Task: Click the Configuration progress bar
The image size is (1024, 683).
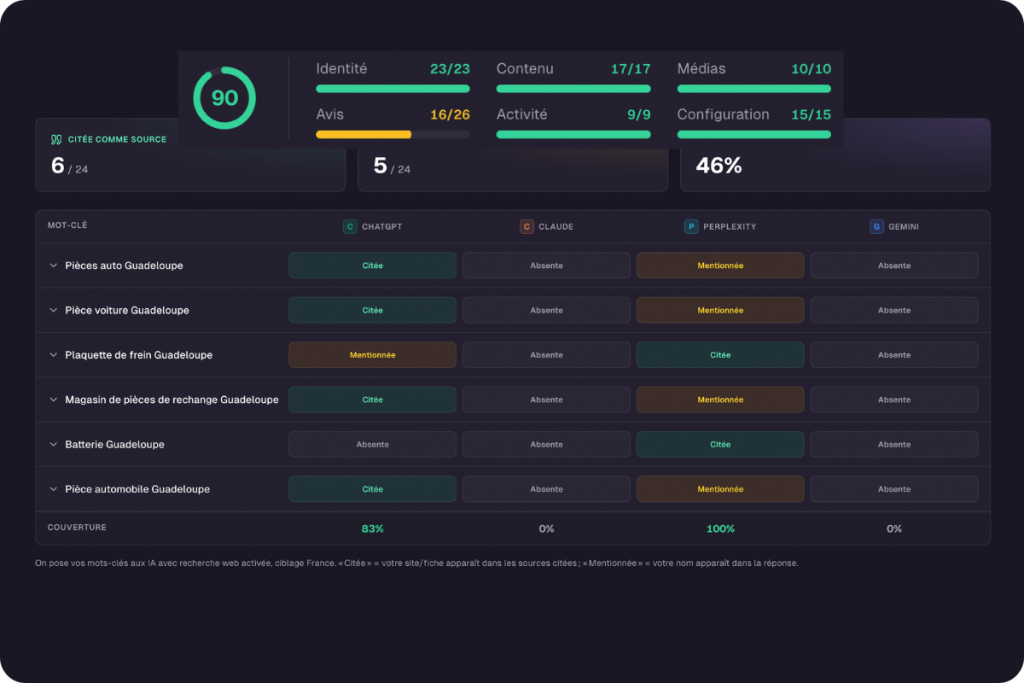Action: click(x=754, y=135)
